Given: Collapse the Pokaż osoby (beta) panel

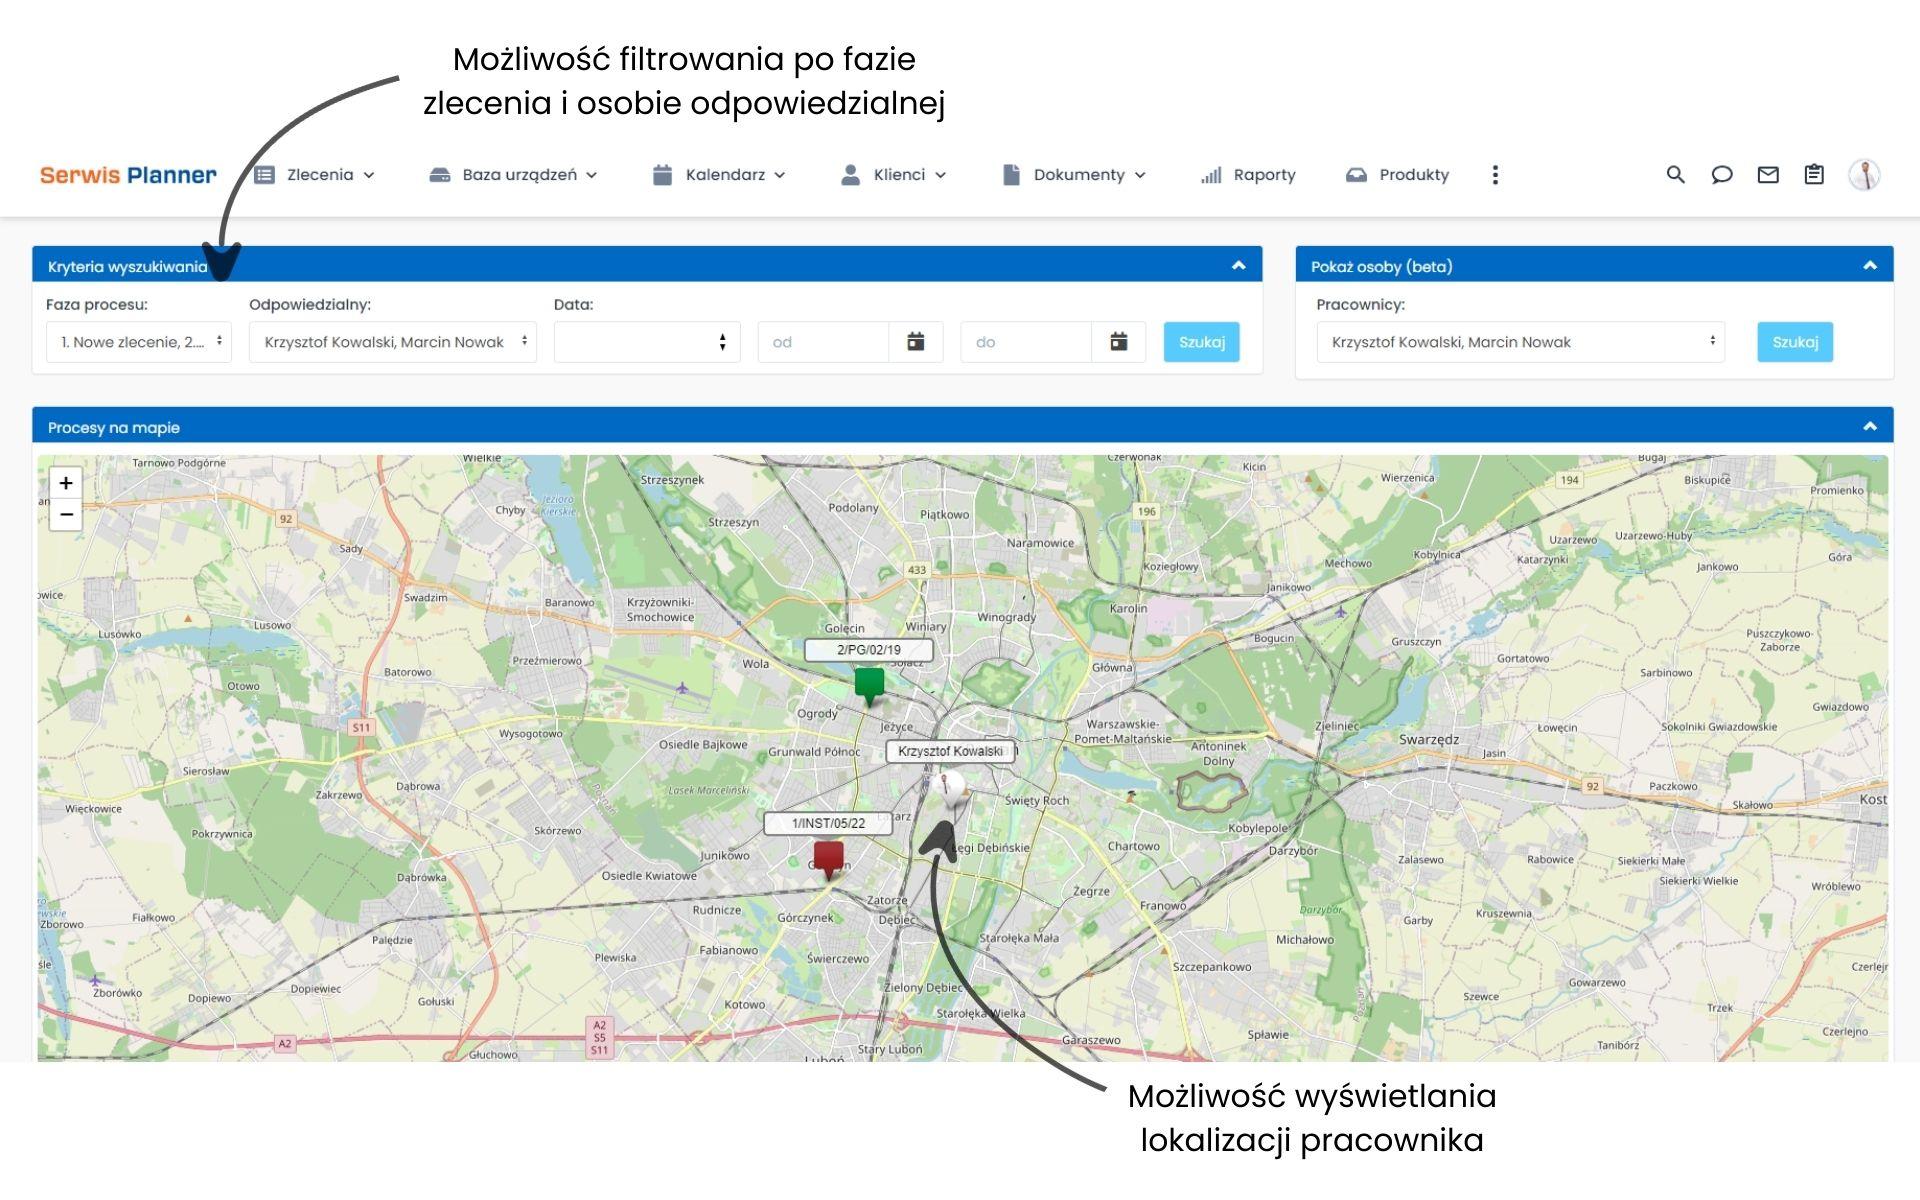Looking at the screenshot, I should click(x=1870, y=266).
